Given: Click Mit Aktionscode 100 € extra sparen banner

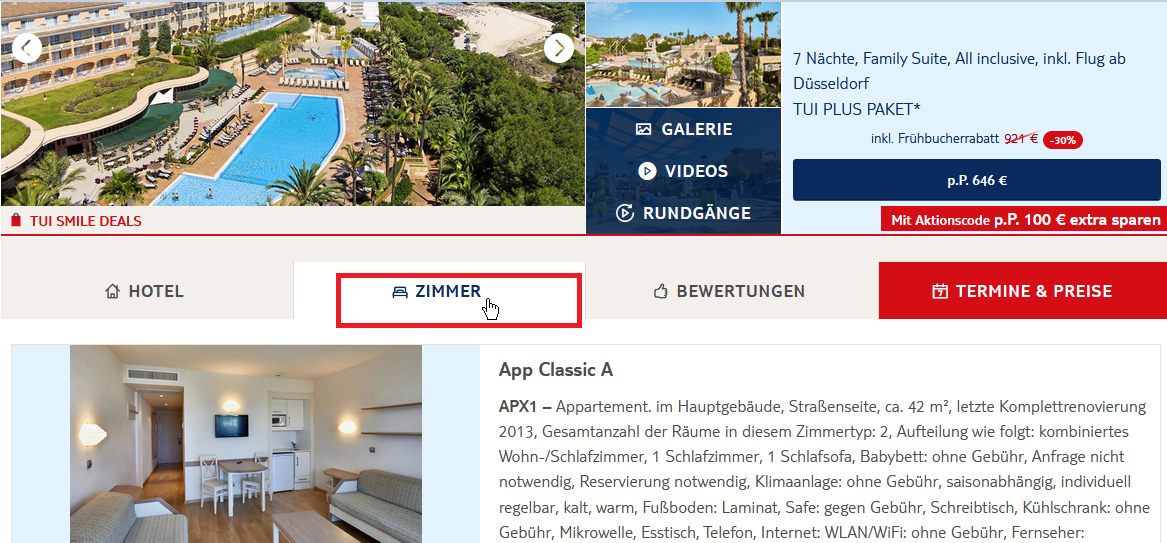Looking at the screenshot, I should click(1024, 220).
